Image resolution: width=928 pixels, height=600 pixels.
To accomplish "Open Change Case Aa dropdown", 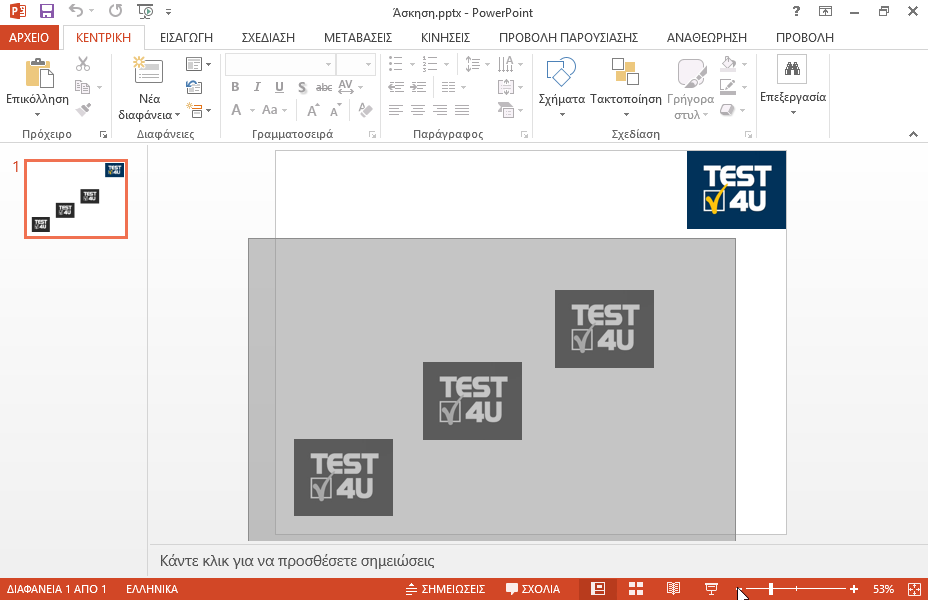I will (274, 110).
